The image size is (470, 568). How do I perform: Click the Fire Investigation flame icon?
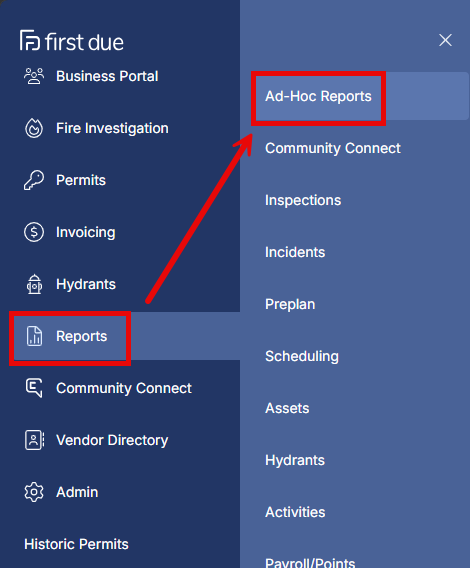pos(34,128)
